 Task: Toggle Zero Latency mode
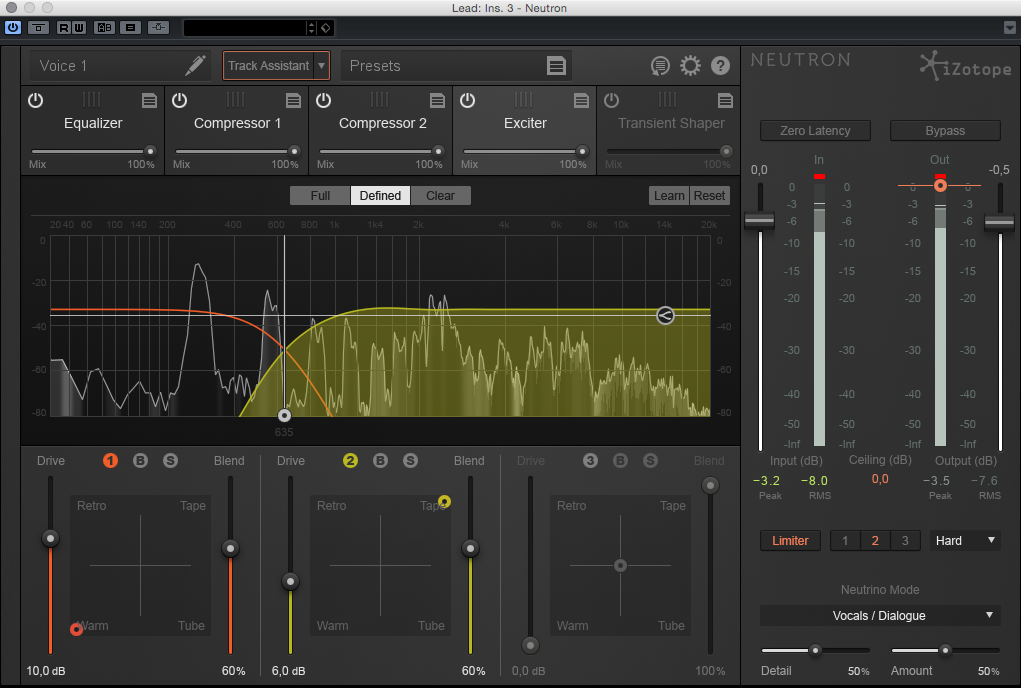tap(815, 130)
